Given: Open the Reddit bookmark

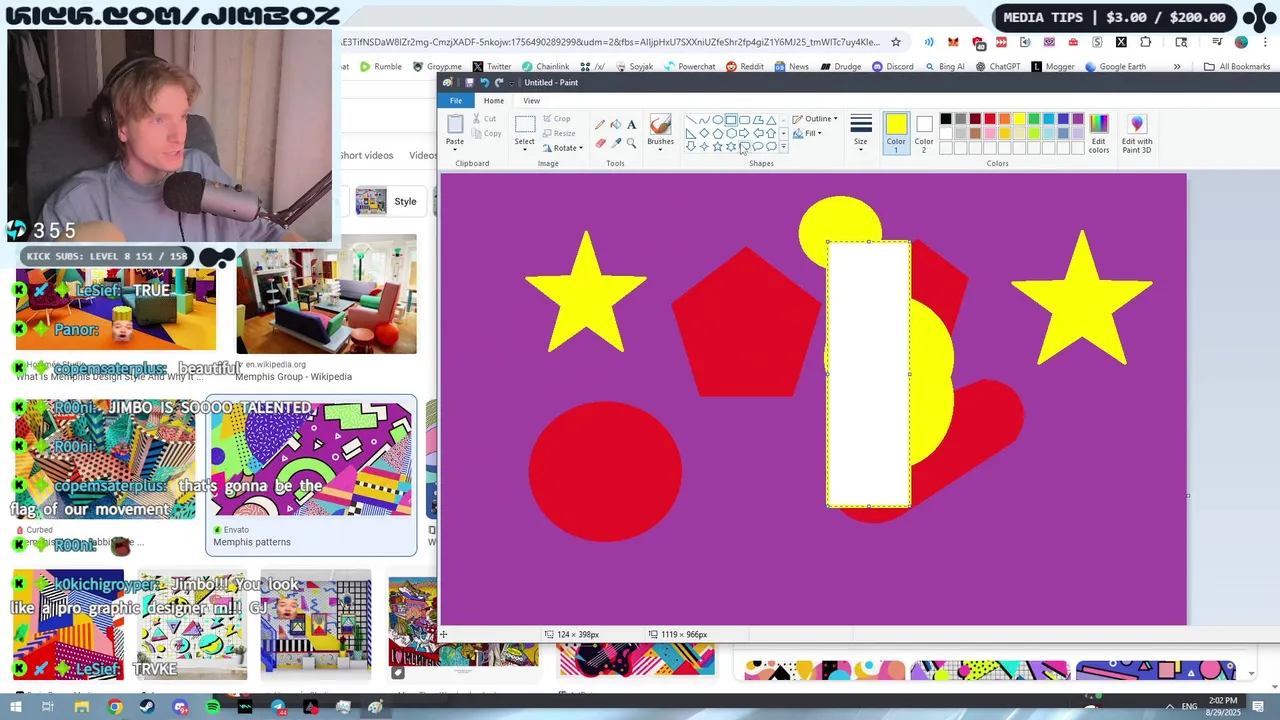Looking at the screenshot, I should (745, 67).
